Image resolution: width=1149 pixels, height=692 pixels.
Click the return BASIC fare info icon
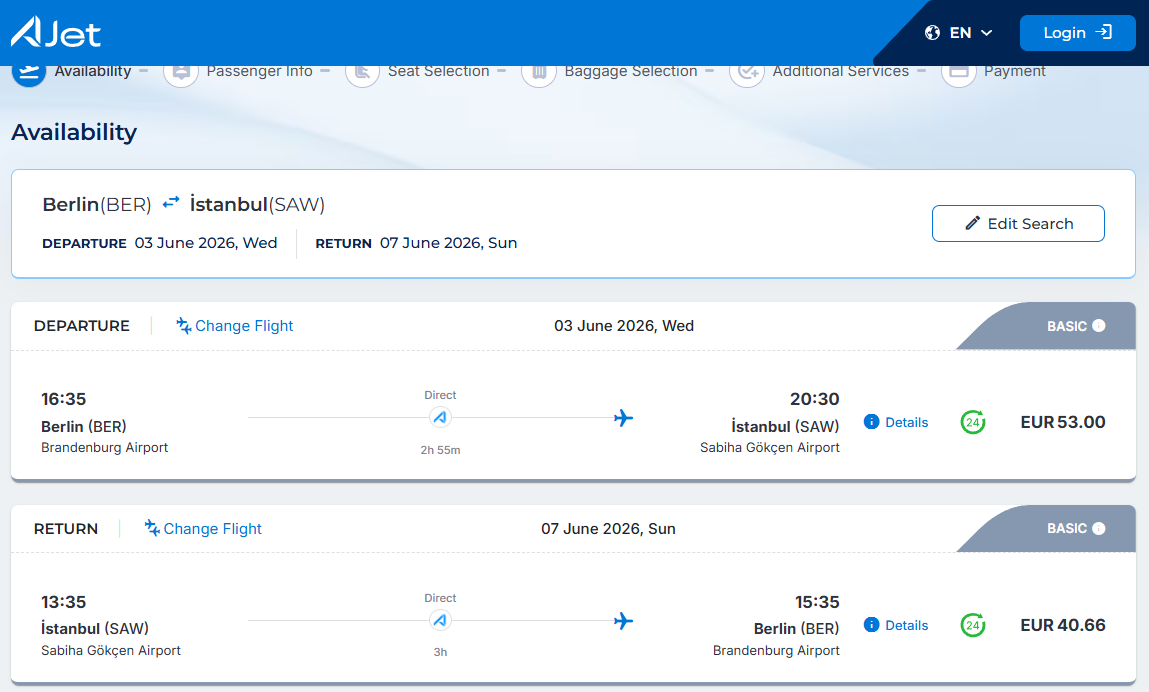pos(1098,529)
